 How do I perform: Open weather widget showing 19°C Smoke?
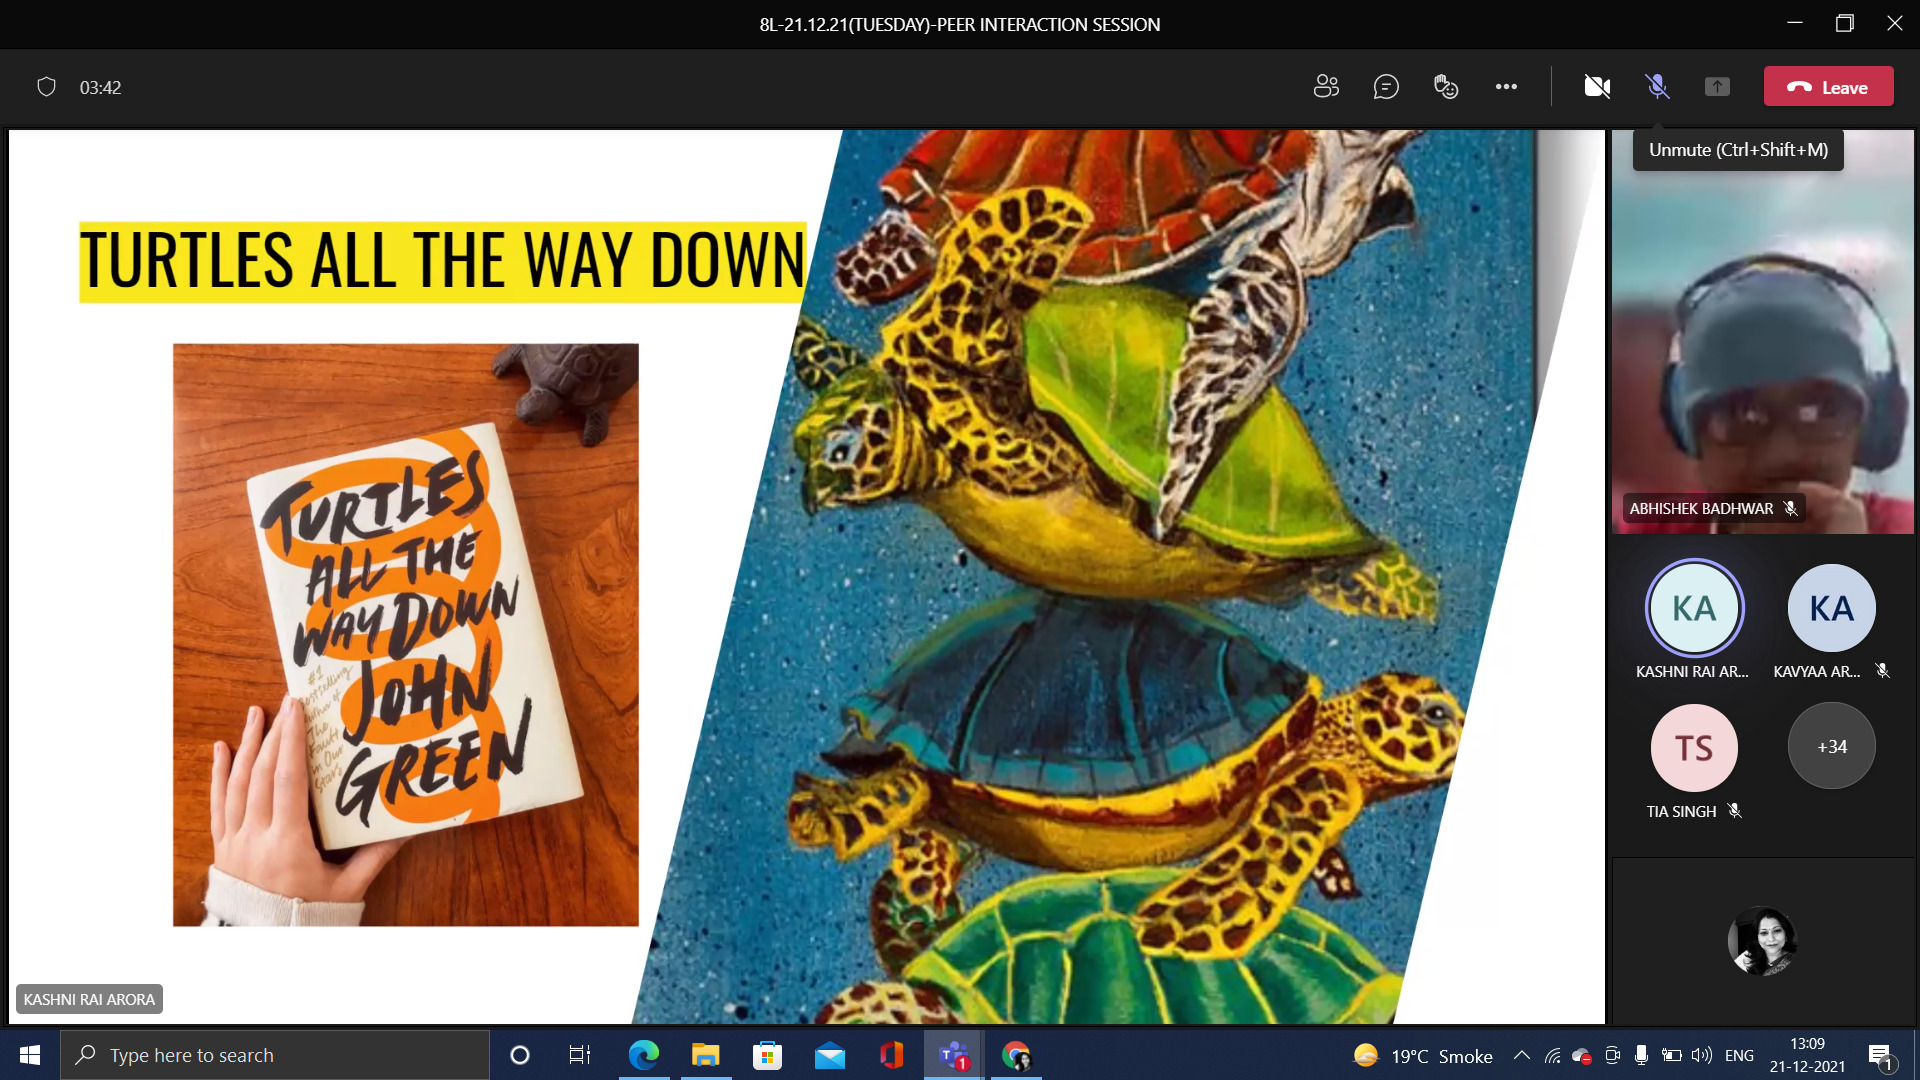1422,1056
